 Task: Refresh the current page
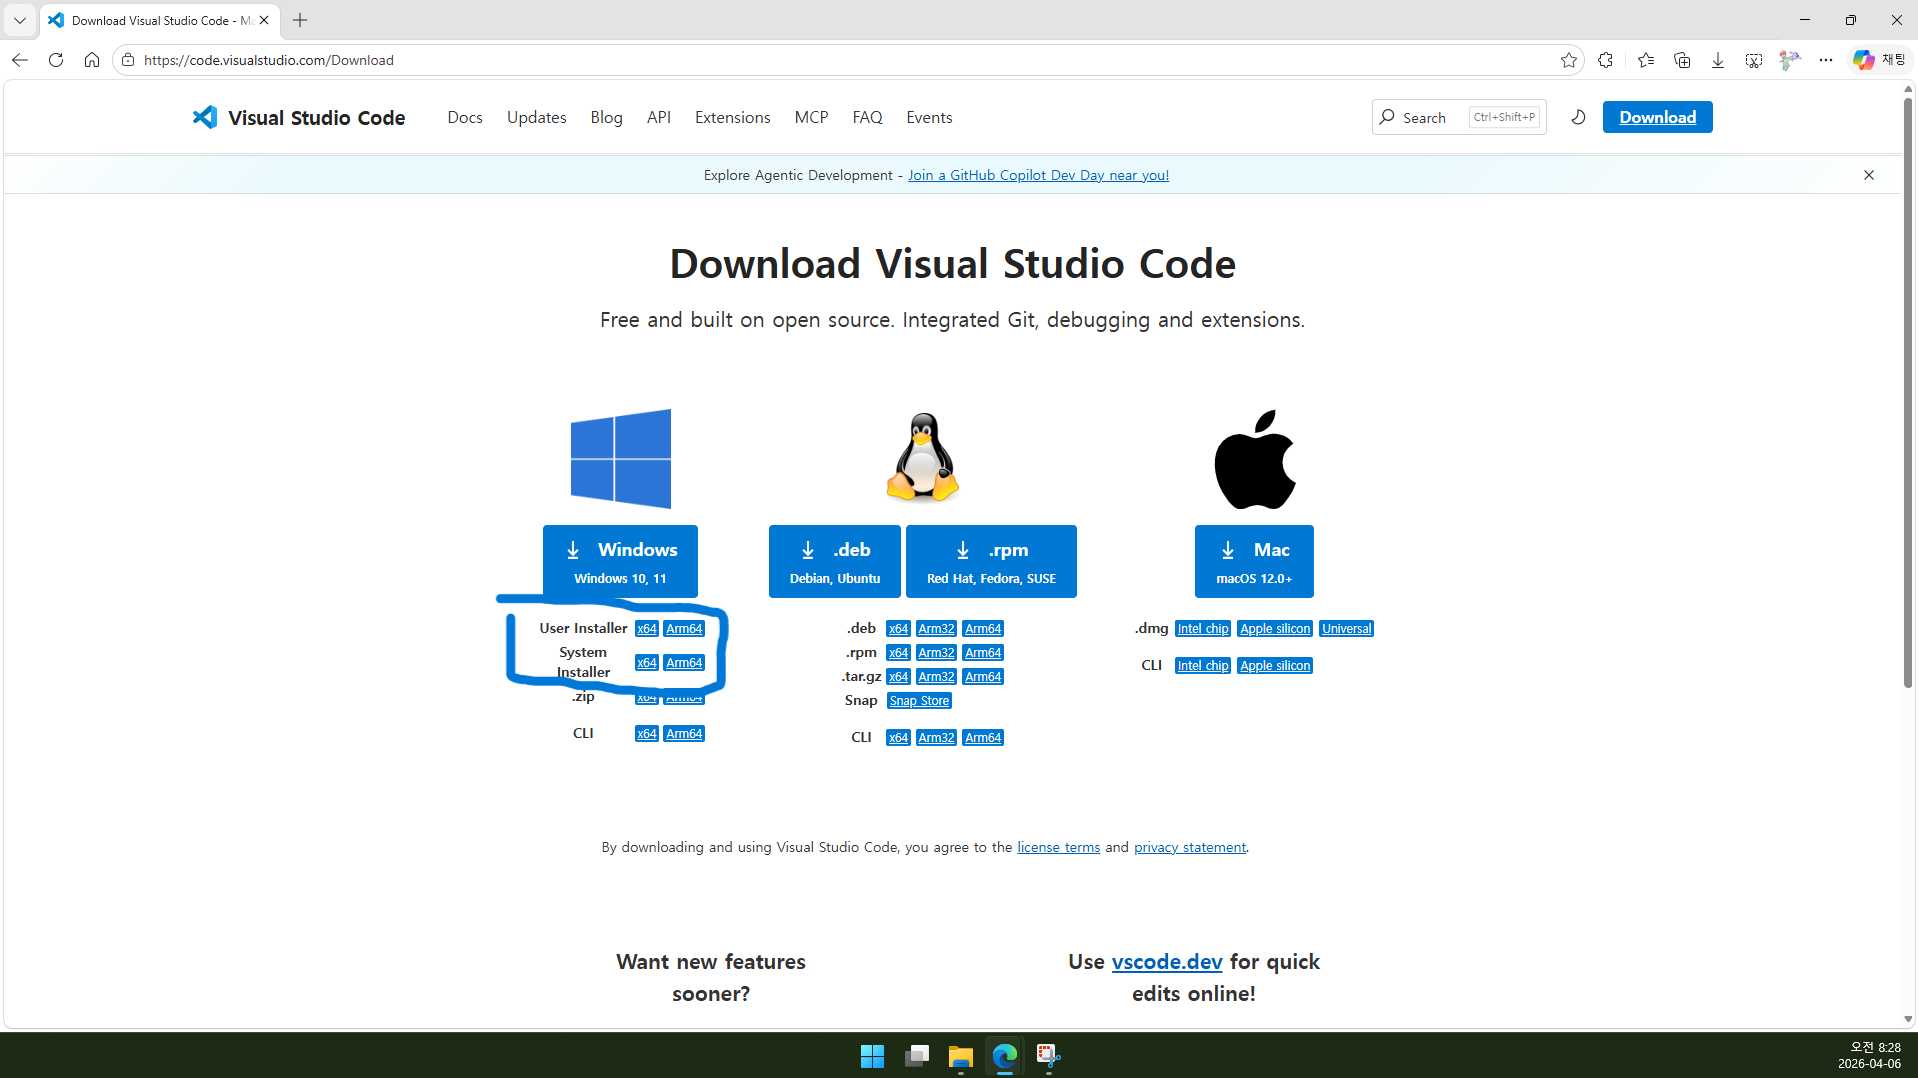56,60
